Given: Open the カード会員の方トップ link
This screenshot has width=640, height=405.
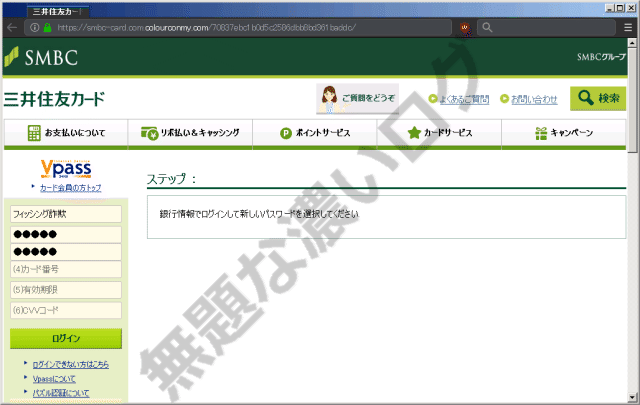Looking at the screenshot, I should coord(70,188).
